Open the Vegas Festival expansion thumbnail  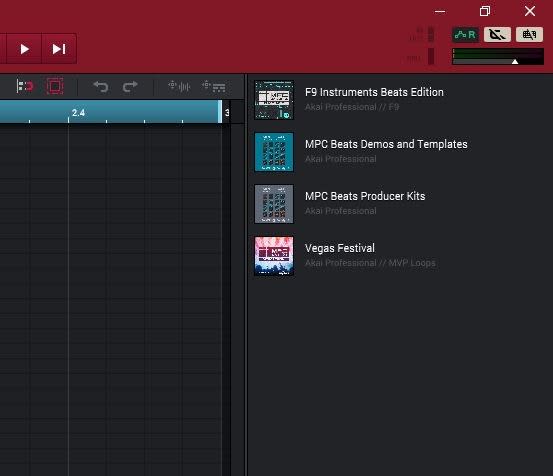tap(274, 256)
